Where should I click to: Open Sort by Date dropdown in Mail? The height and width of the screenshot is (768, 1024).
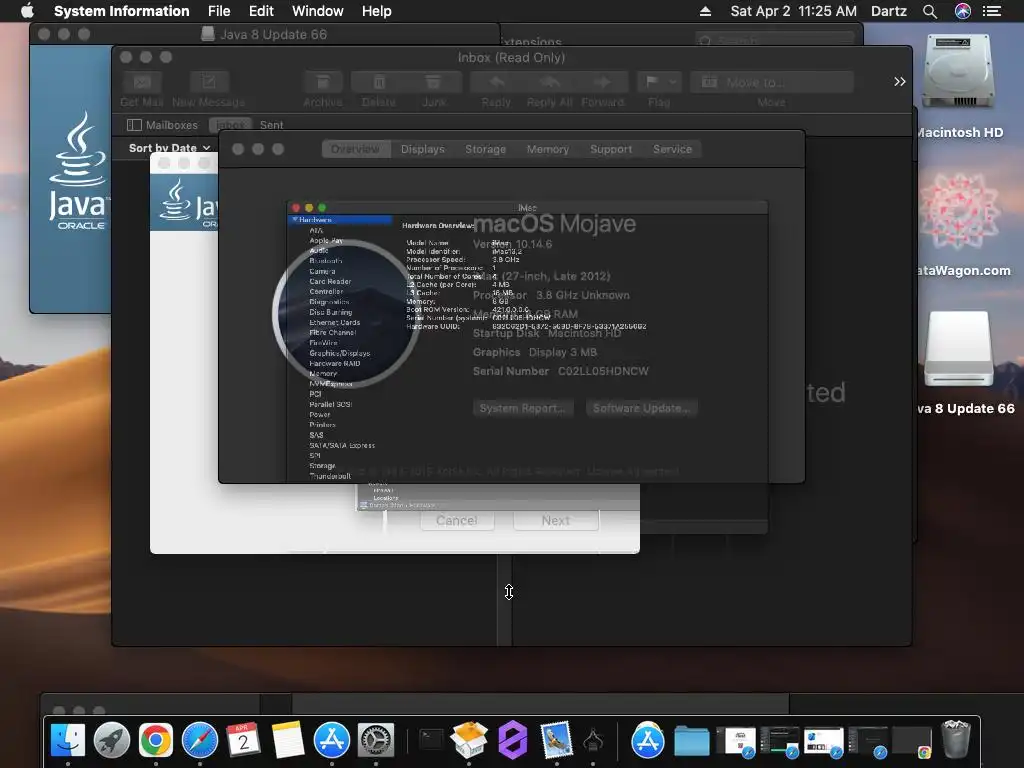pyautogui.click(x=169, y=148)
